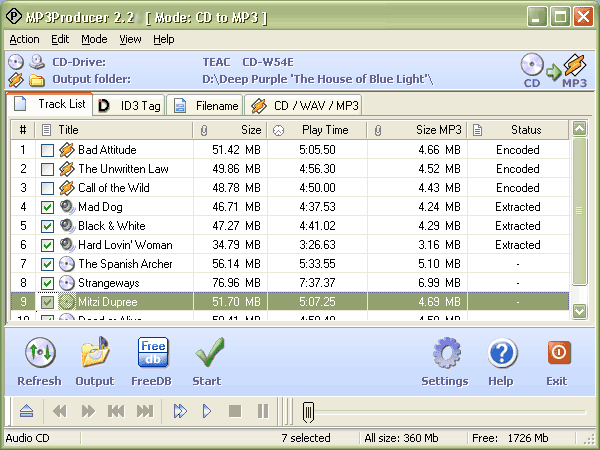Open the Action menu
Screen dimensions: 600x450
[x=24, y=39]
